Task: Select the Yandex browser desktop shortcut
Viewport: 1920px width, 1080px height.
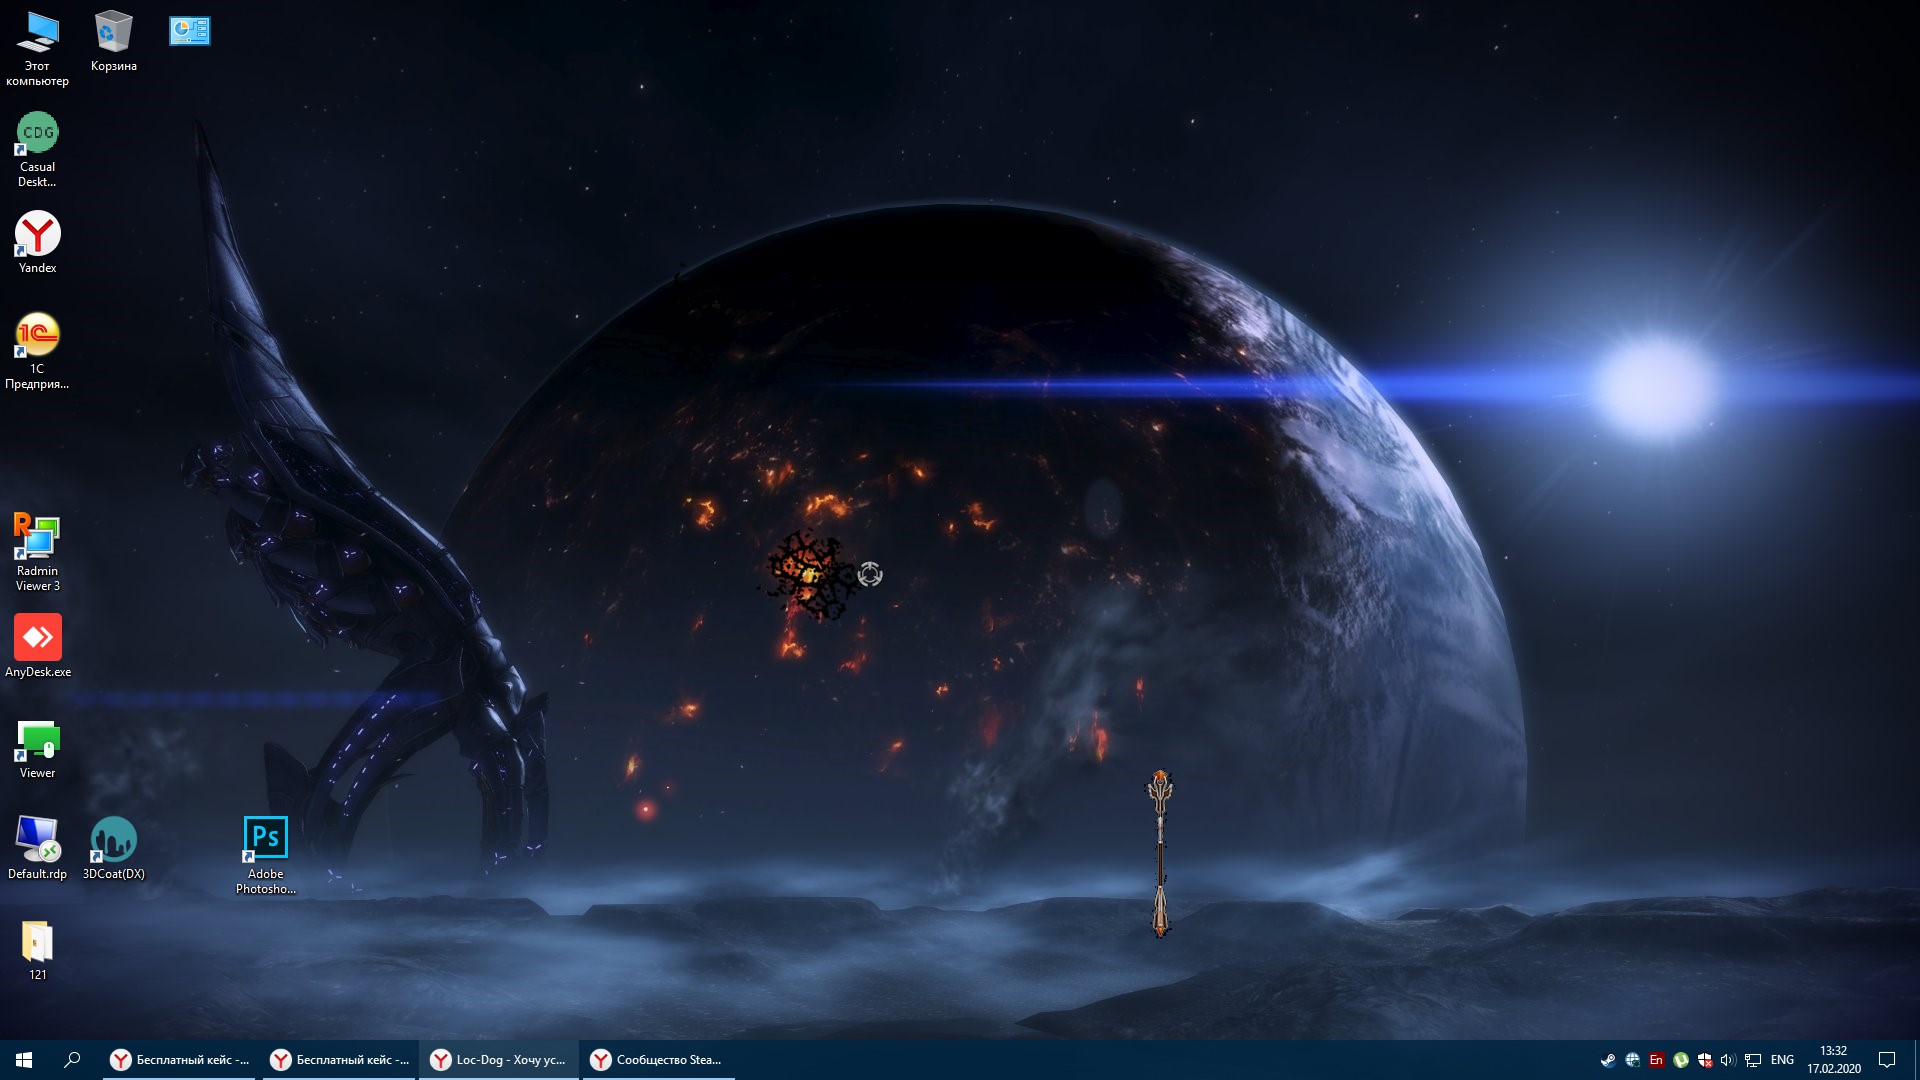Action: coord(38,242)
